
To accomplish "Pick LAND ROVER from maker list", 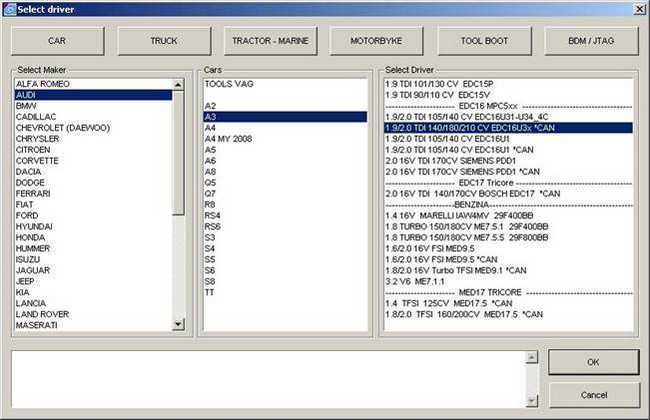I will coord(42,314).
